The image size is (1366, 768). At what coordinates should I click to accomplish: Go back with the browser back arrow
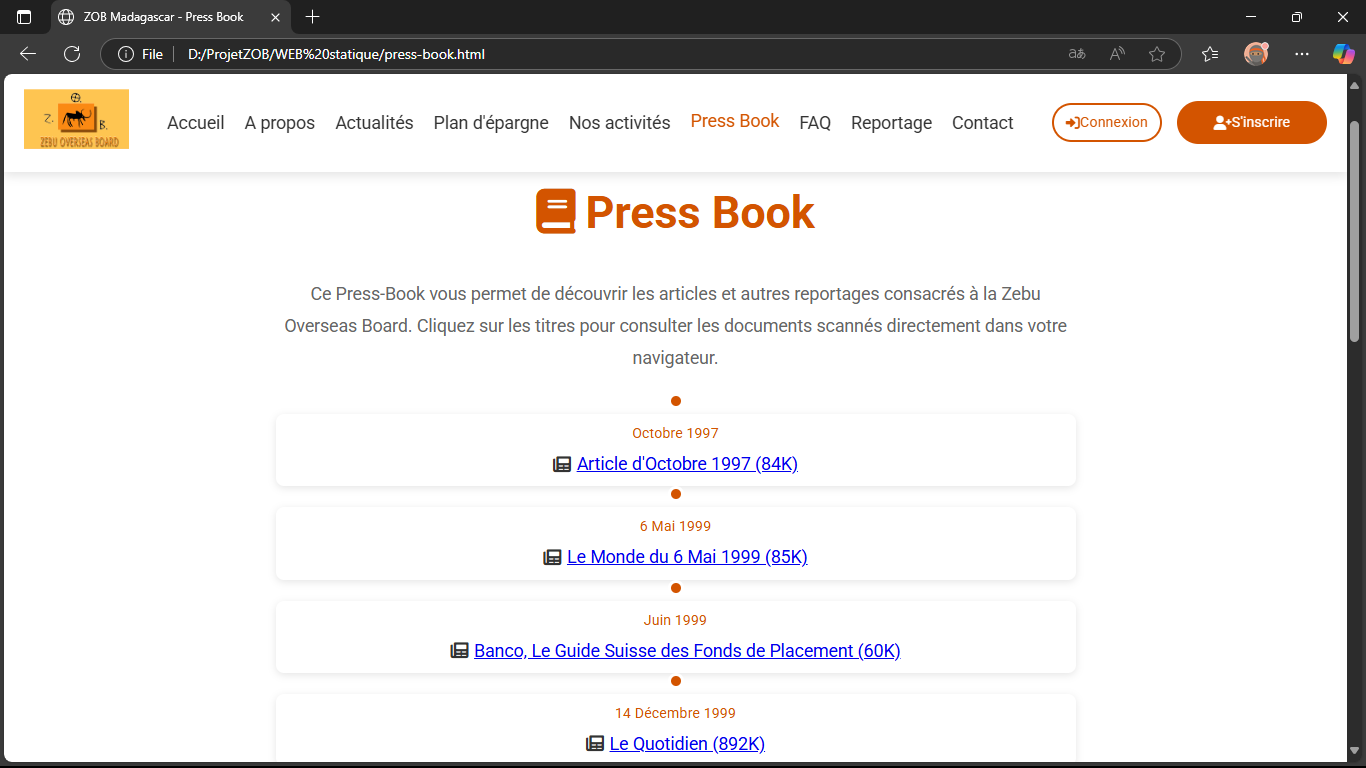[28, 54]
